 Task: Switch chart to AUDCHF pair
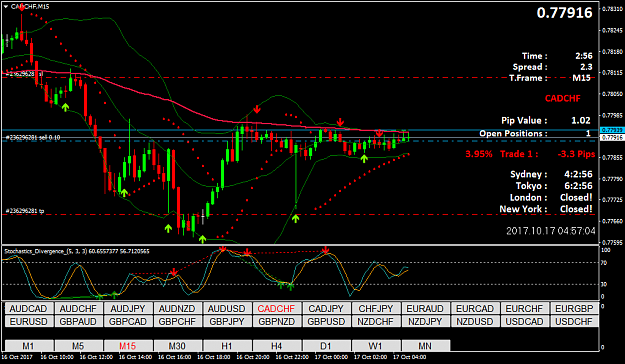[78, 309]
